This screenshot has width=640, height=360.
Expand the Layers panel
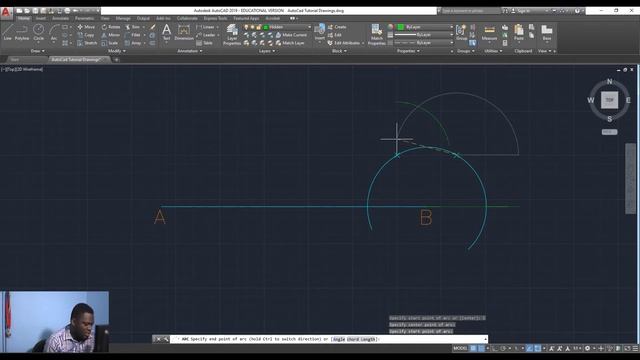267,51
